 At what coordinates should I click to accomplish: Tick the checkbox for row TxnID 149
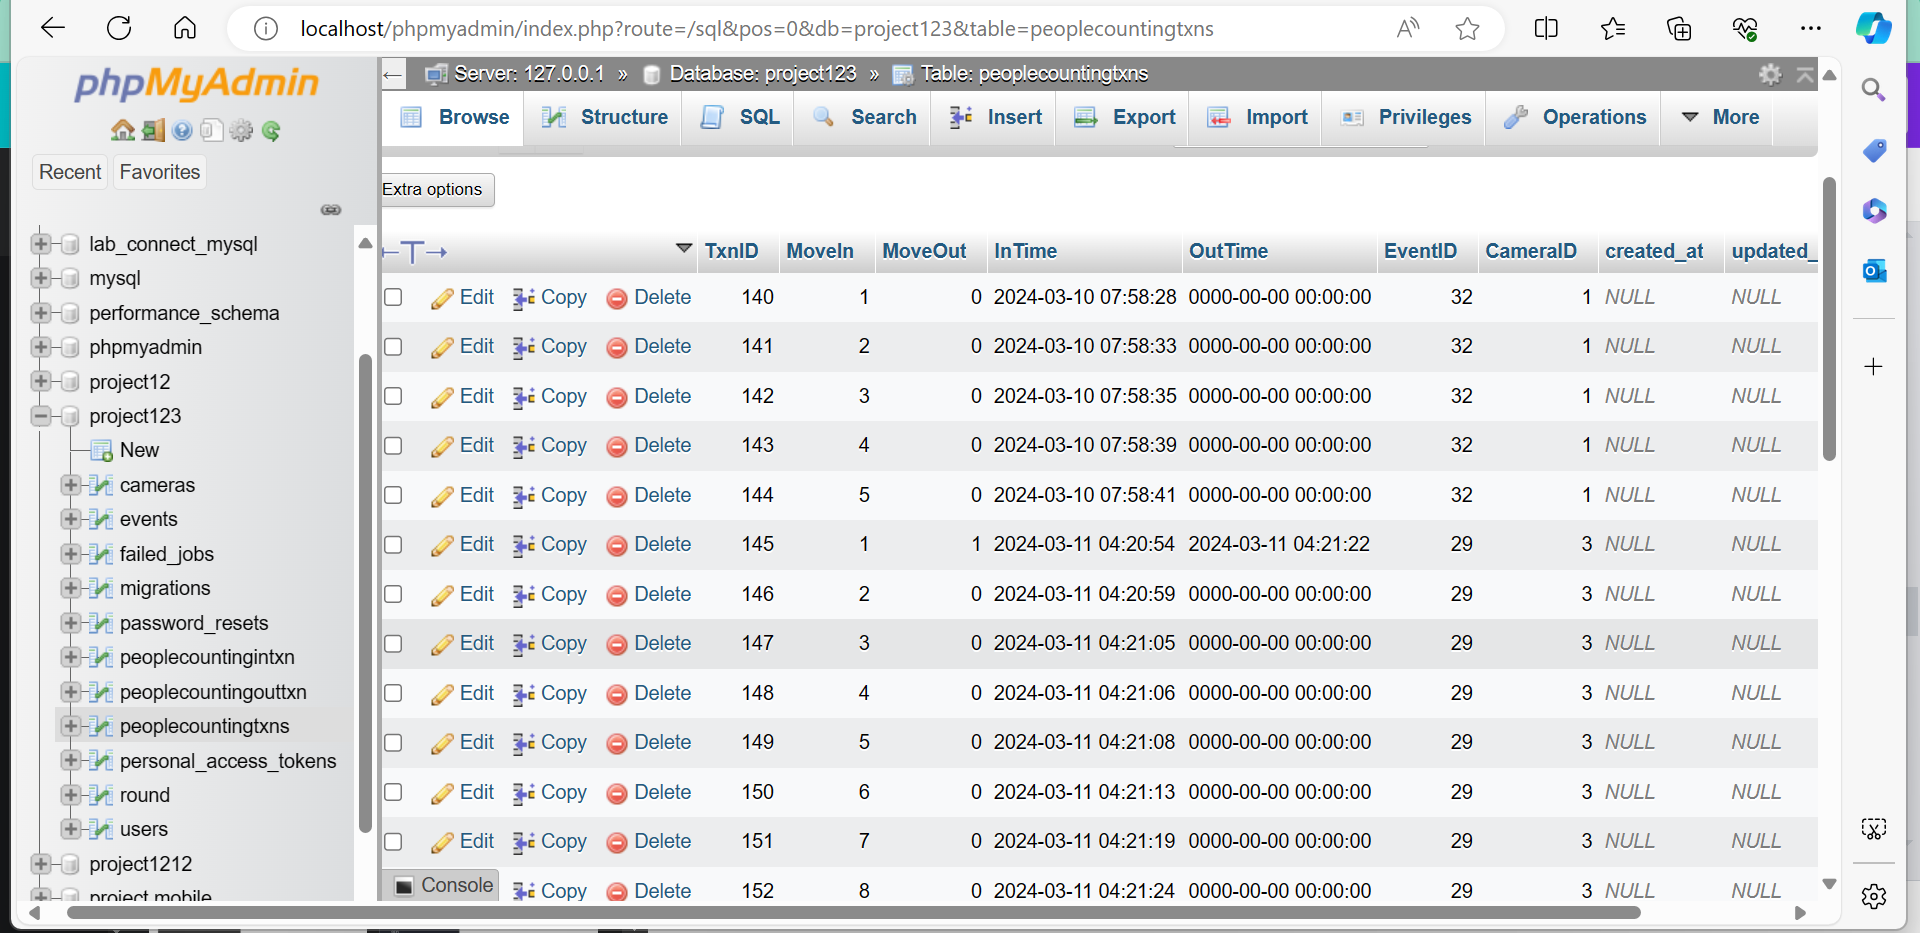394,743
